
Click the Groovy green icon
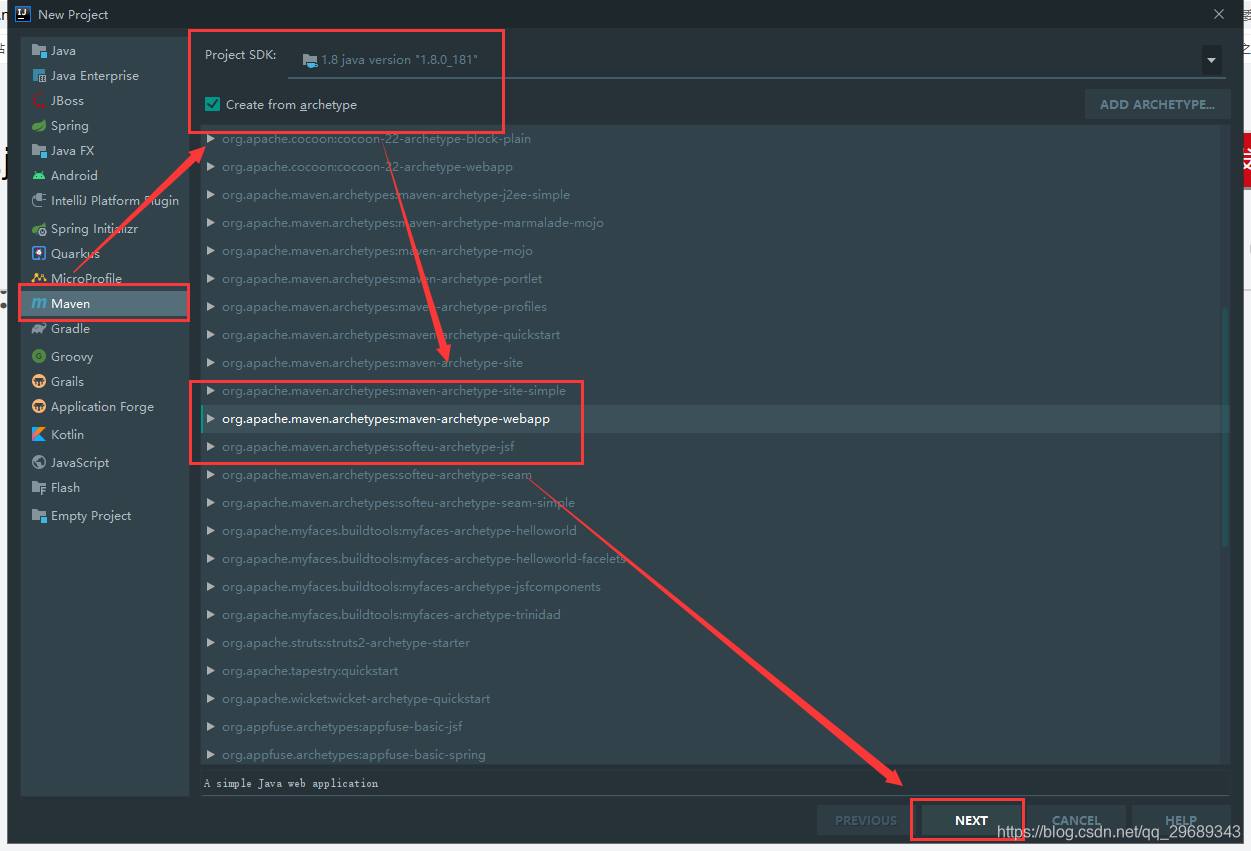tap(39, 357)
